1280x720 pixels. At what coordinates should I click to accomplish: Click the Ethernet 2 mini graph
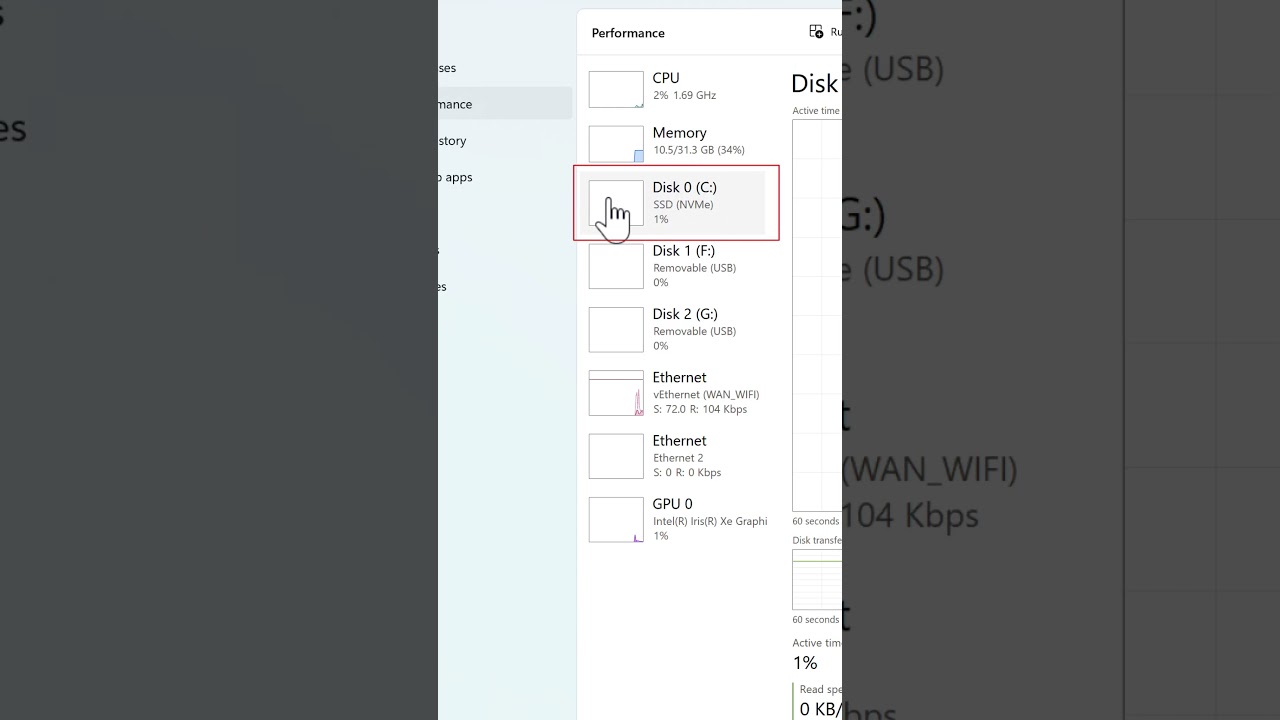[616, 456]
